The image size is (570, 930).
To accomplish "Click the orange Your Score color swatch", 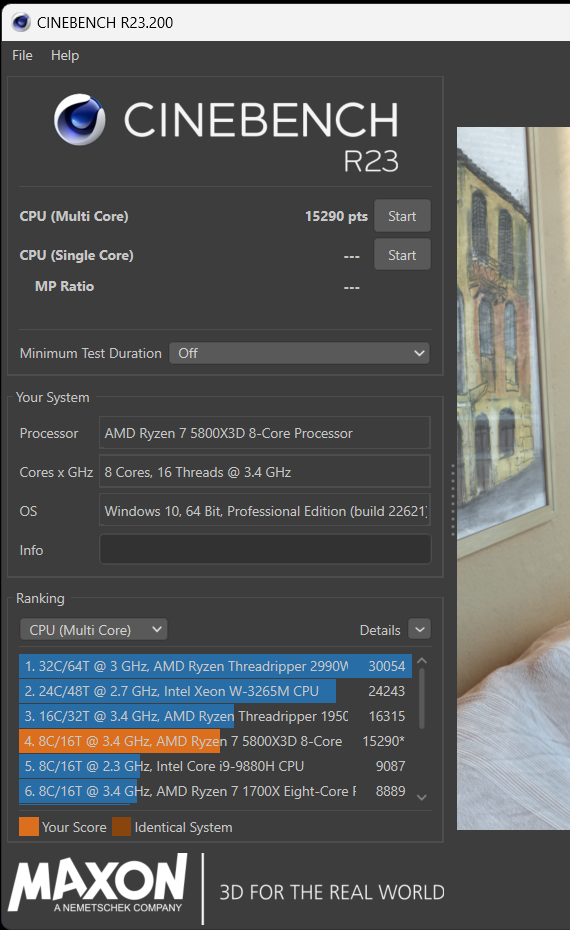I will 29,827.
